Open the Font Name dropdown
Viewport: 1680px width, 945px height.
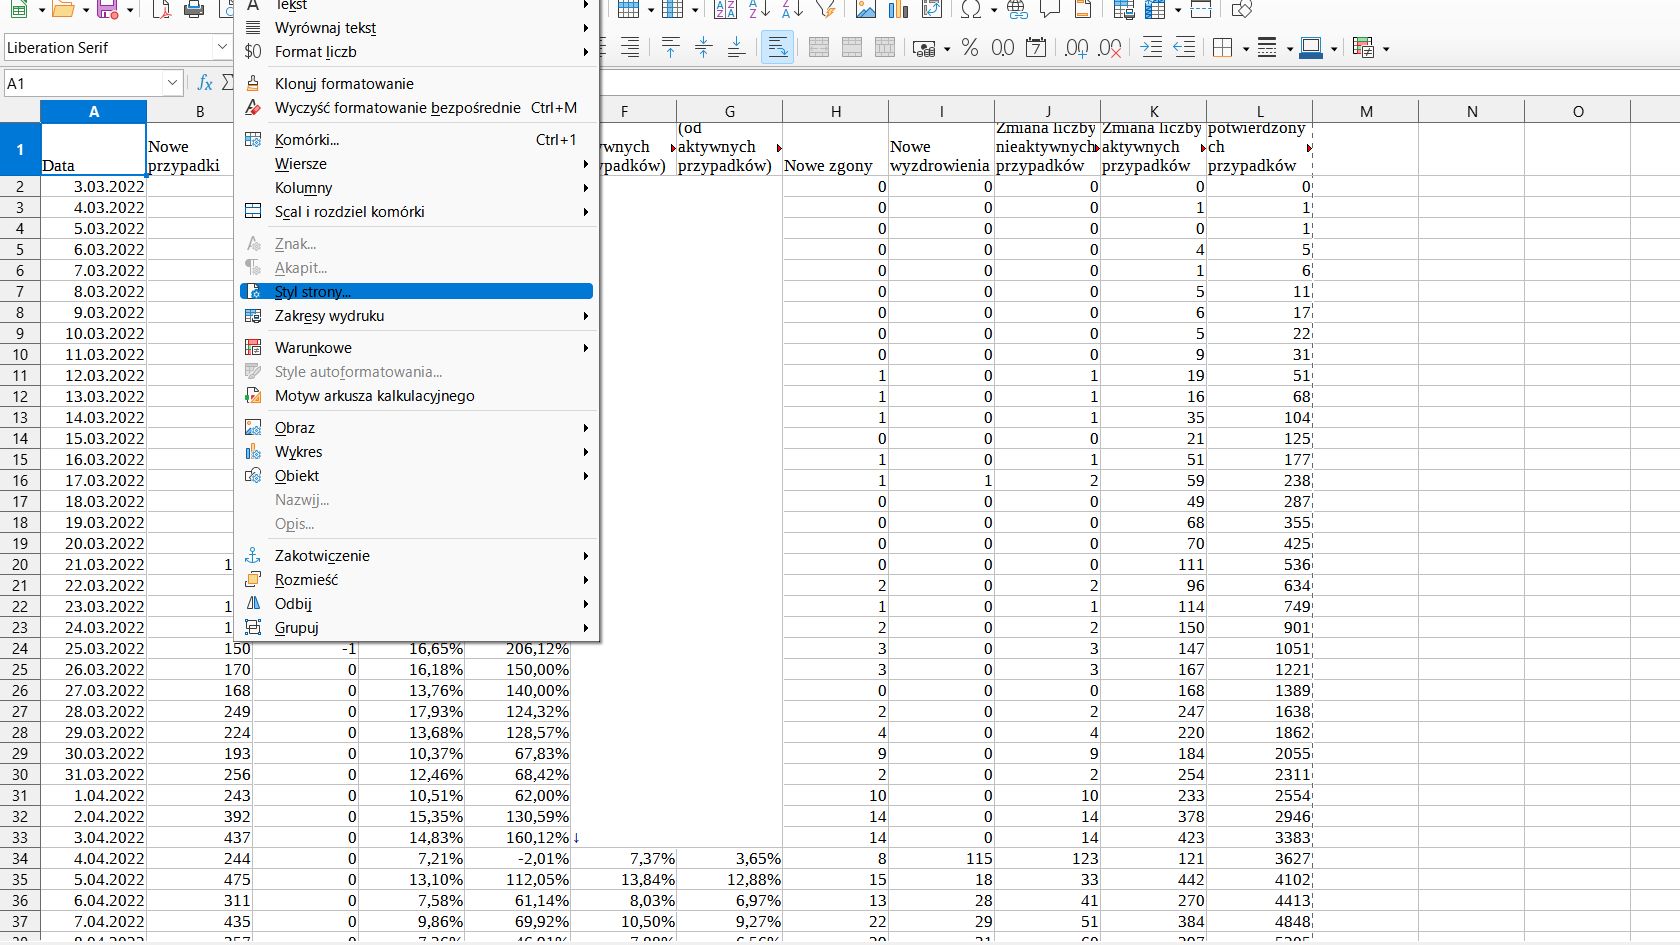coord(222,48)
